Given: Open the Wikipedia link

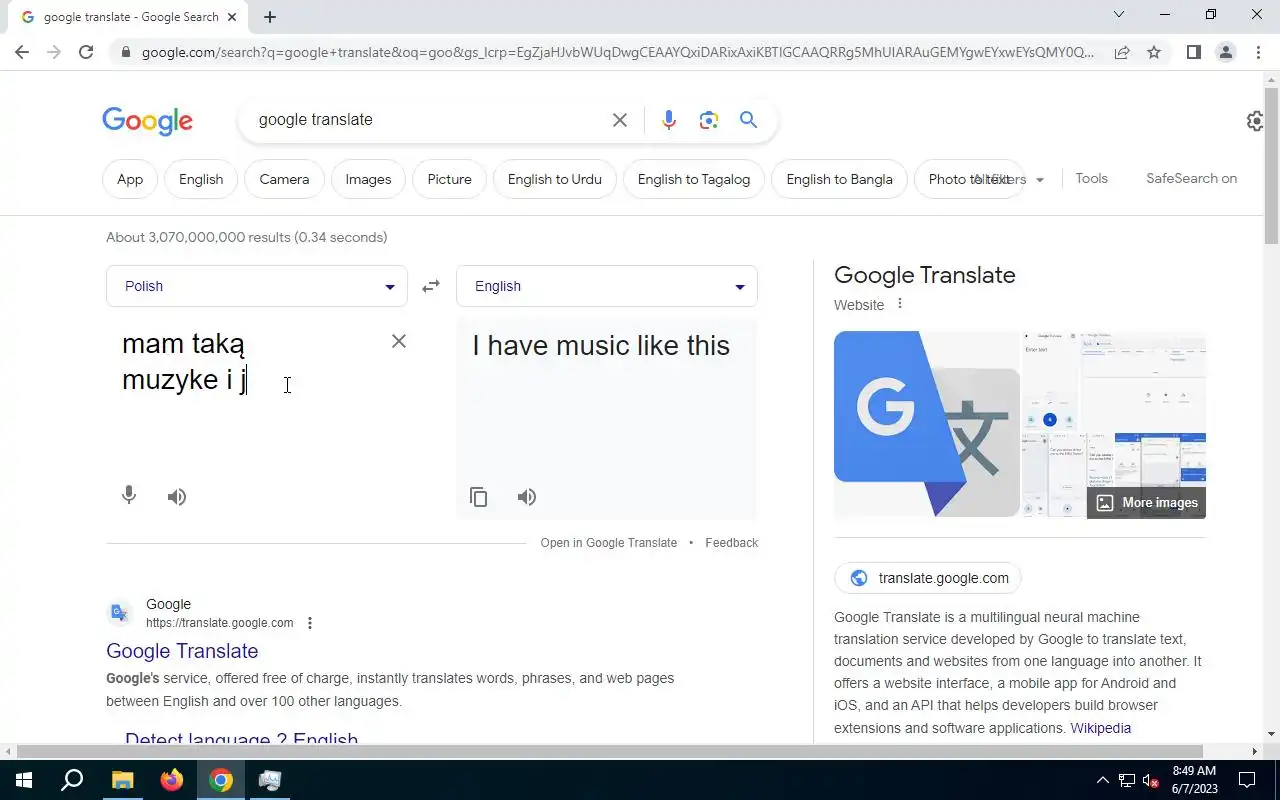Looking at the screenshot, I should point(1101,728).
